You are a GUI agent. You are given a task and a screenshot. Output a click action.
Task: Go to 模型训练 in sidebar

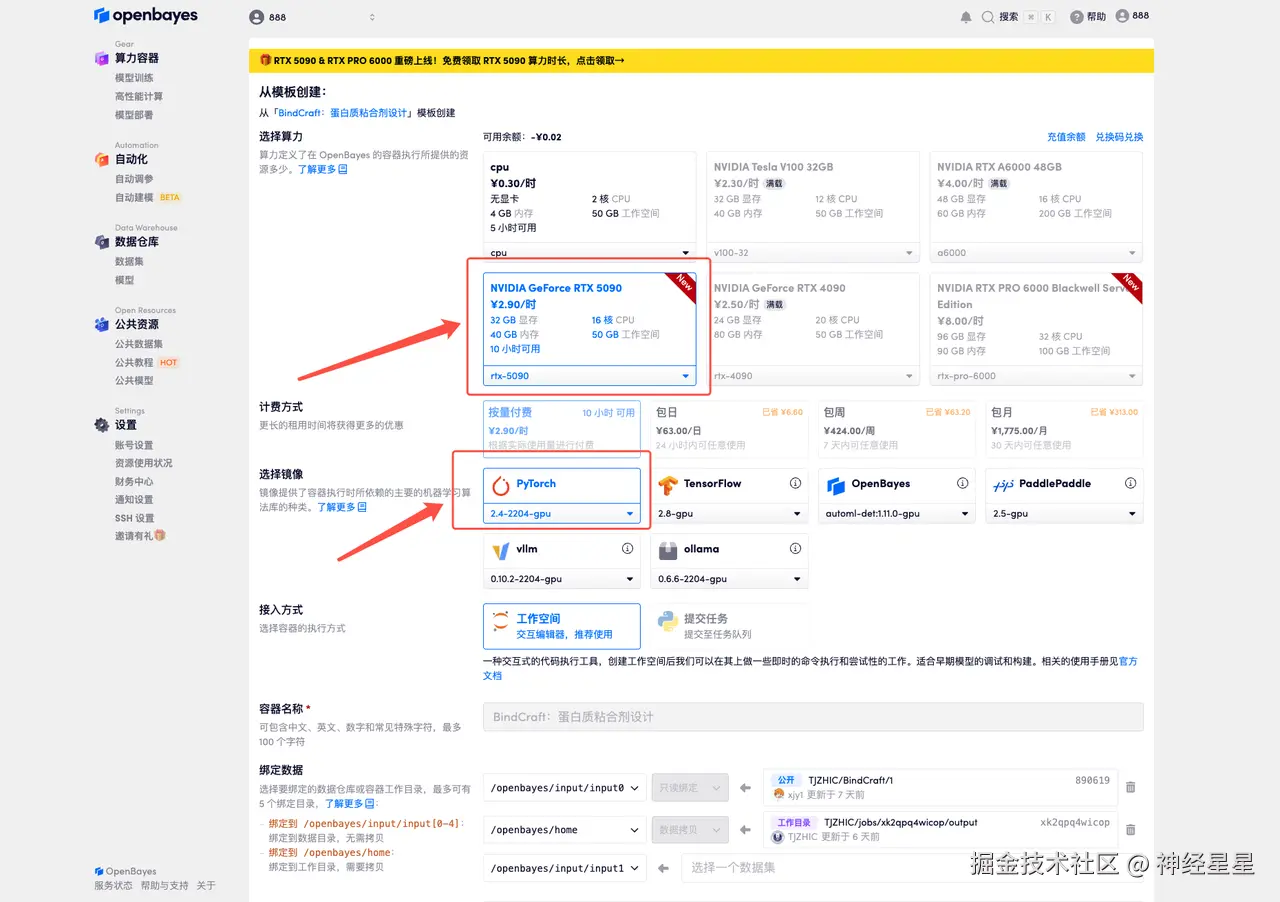coord(134,78)
